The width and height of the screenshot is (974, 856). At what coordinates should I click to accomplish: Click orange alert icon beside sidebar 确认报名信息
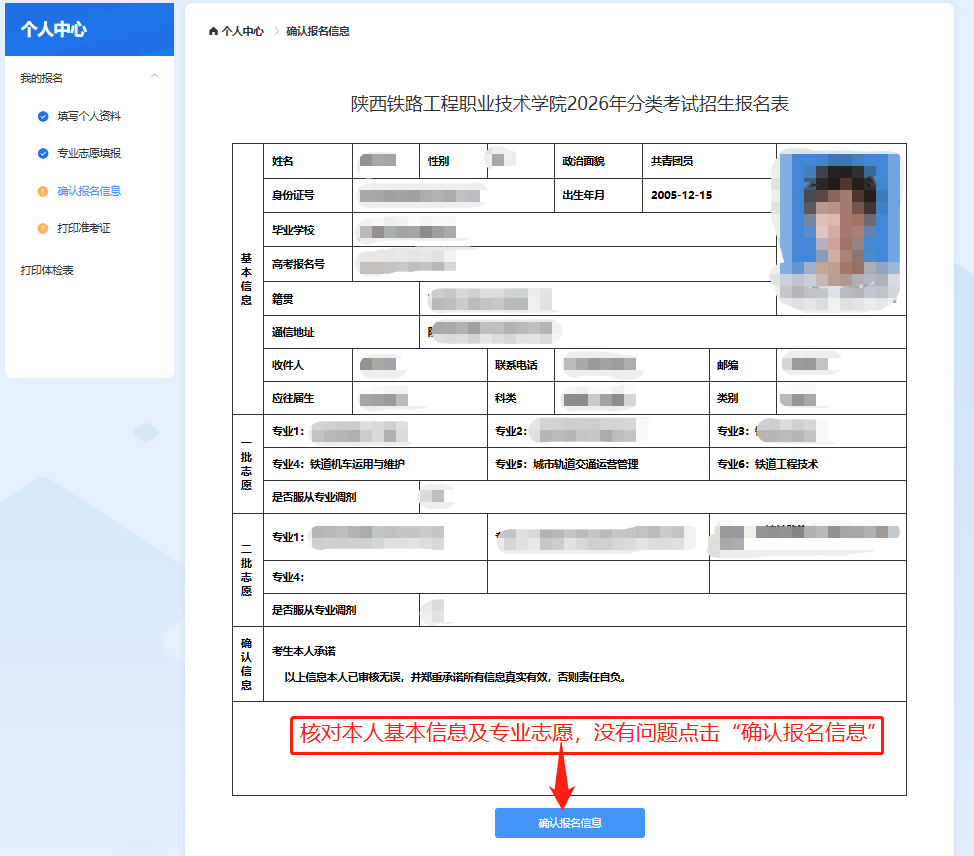click(43, 191)
